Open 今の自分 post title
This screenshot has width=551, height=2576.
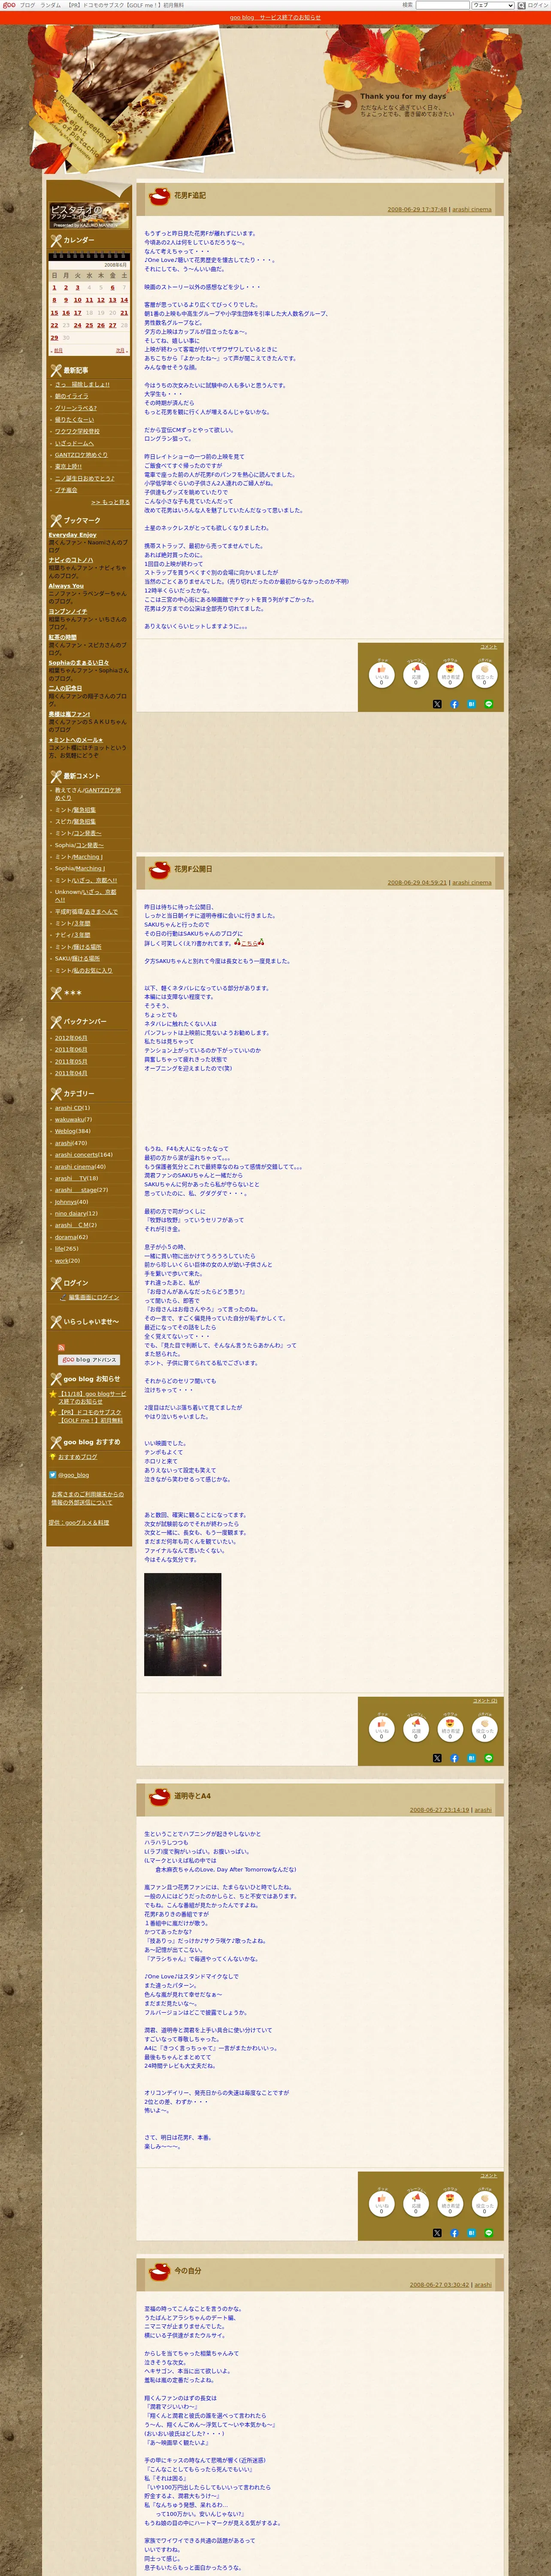[x=187, y=2271]
